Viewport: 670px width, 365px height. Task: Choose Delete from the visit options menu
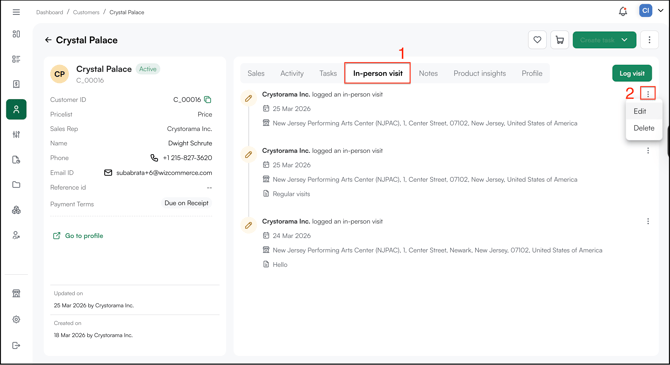point(644,128)
